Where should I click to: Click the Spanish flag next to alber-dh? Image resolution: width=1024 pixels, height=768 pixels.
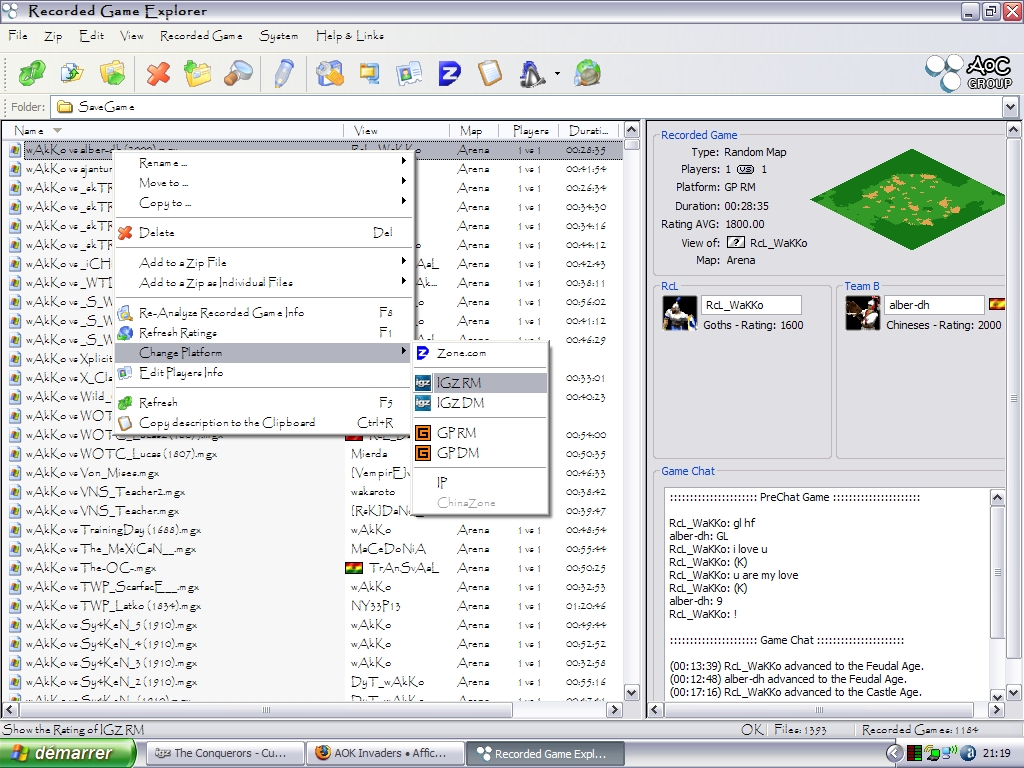(997, 304)
